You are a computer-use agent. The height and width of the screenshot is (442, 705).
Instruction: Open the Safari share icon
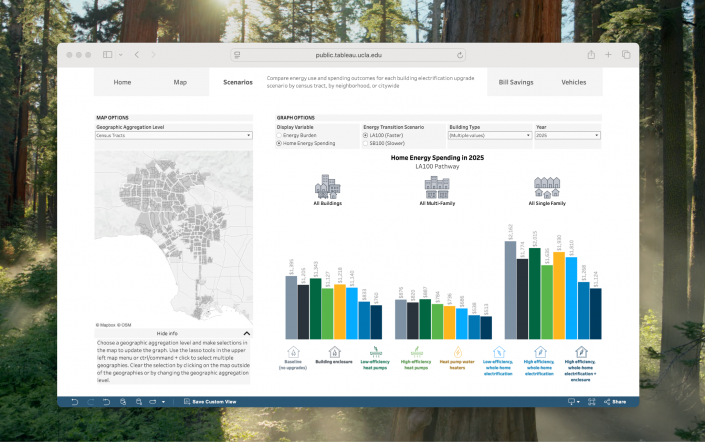point(591,54)
